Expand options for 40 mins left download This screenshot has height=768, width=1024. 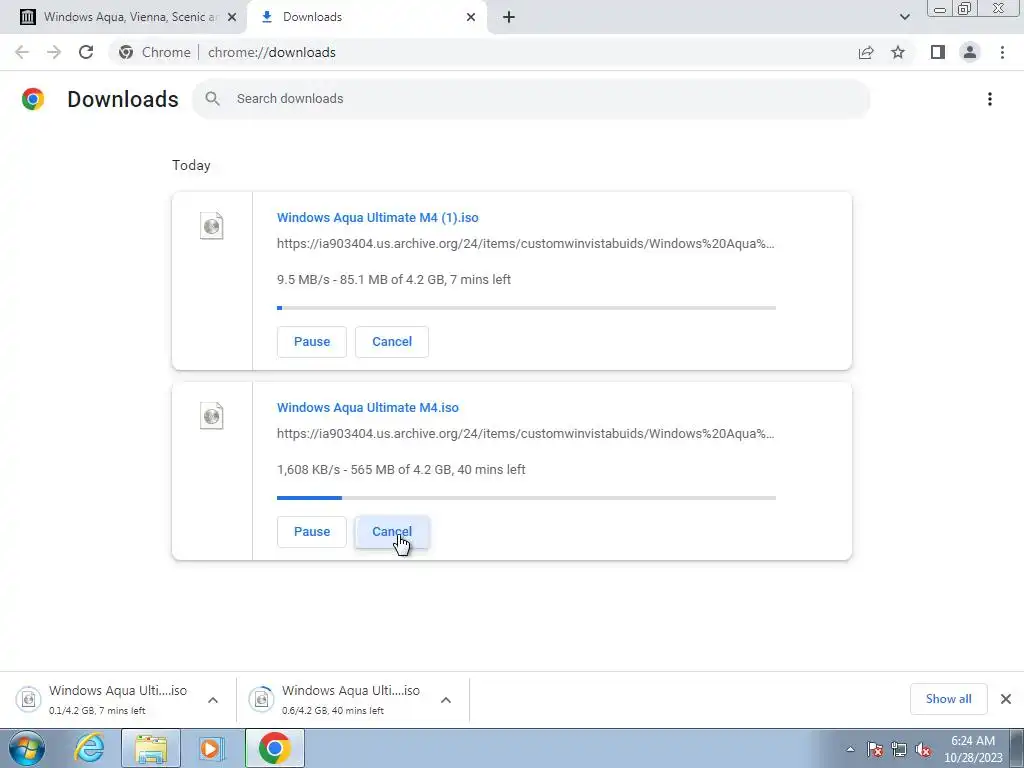coord(446,700)
